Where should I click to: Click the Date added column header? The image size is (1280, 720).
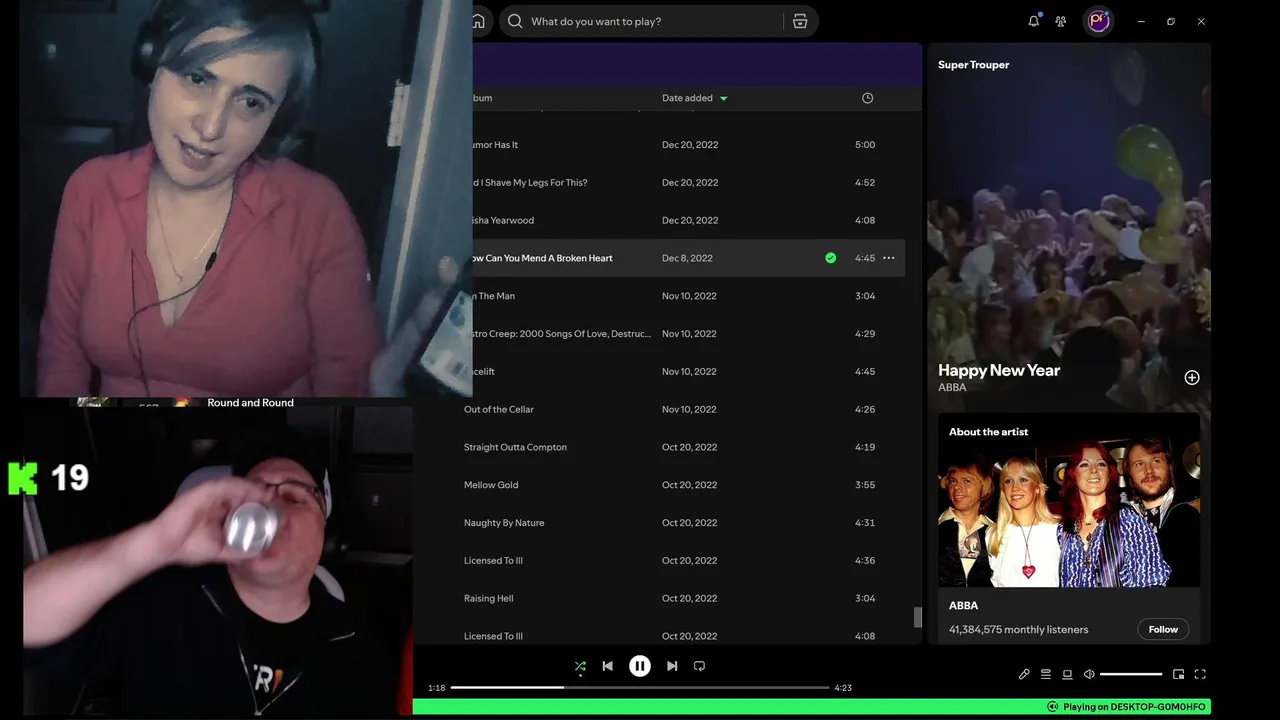(687, 98)
